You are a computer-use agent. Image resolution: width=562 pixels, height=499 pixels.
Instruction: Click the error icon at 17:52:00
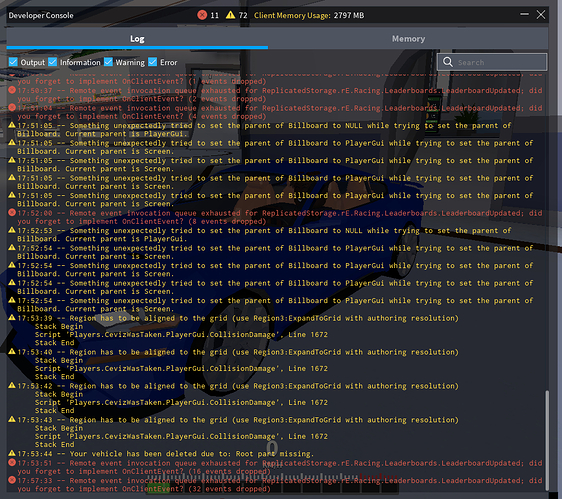click(x=12, y=212)
